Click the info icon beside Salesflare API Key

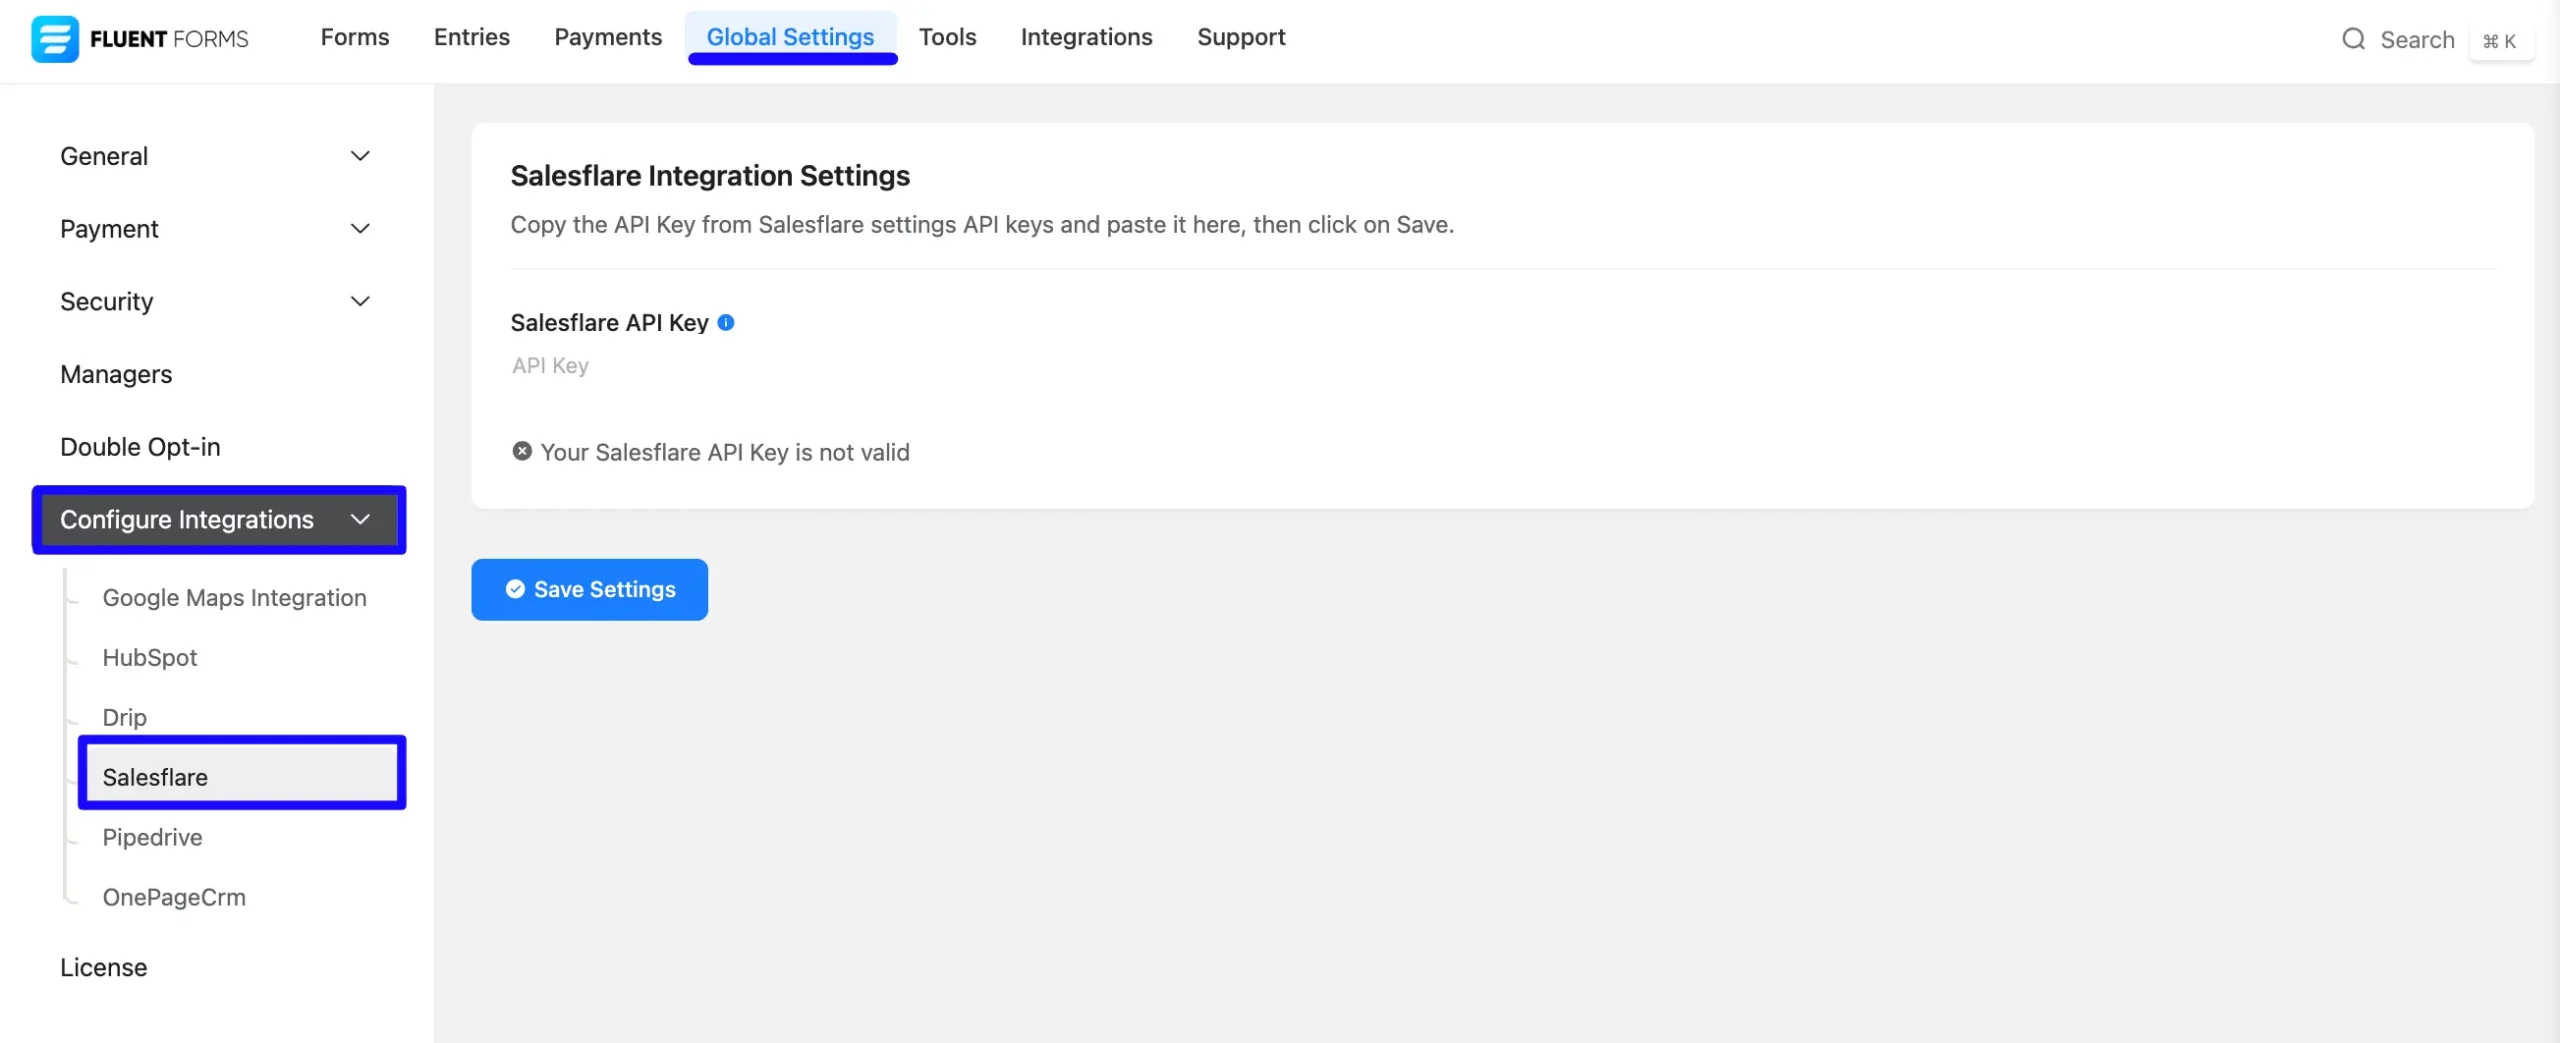pyautogui.click(x=726, y=322)
